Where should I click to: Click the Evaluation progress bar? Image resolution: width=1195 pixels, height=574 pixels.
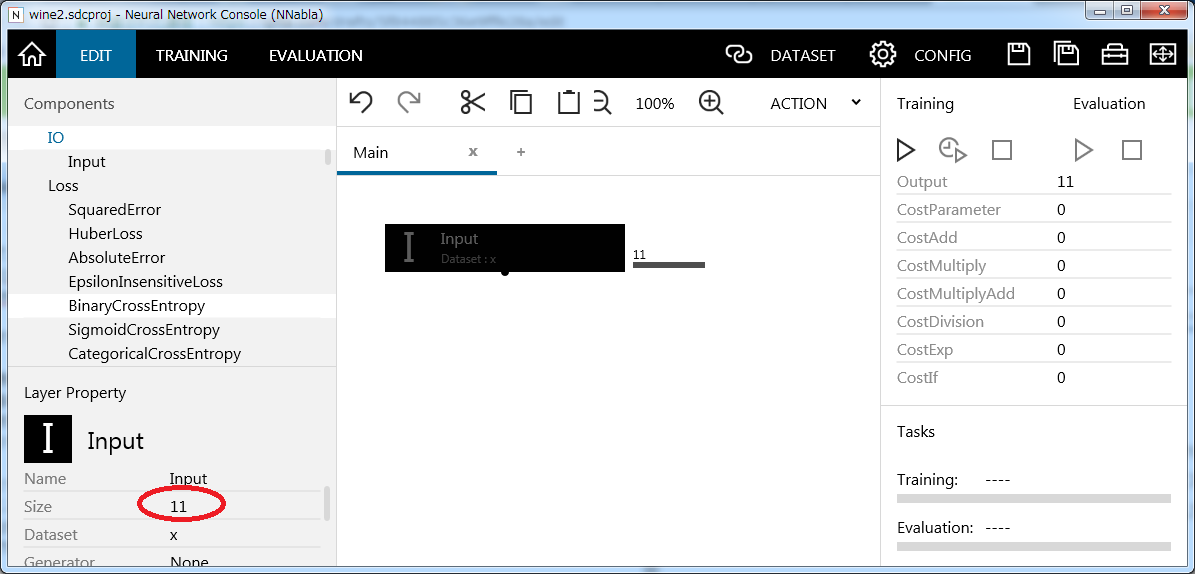[x=1033, y=546]
